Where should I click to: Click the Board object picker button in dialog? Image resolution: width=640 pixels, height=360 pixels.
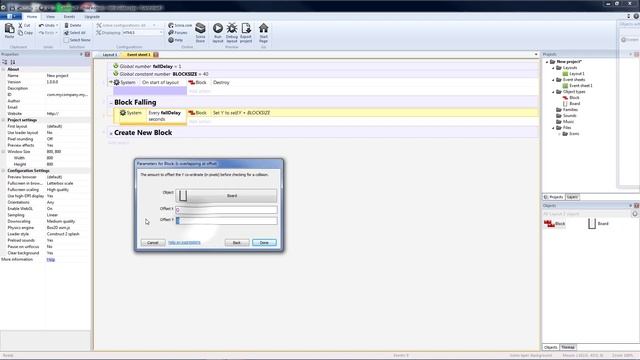click(226, 196)
